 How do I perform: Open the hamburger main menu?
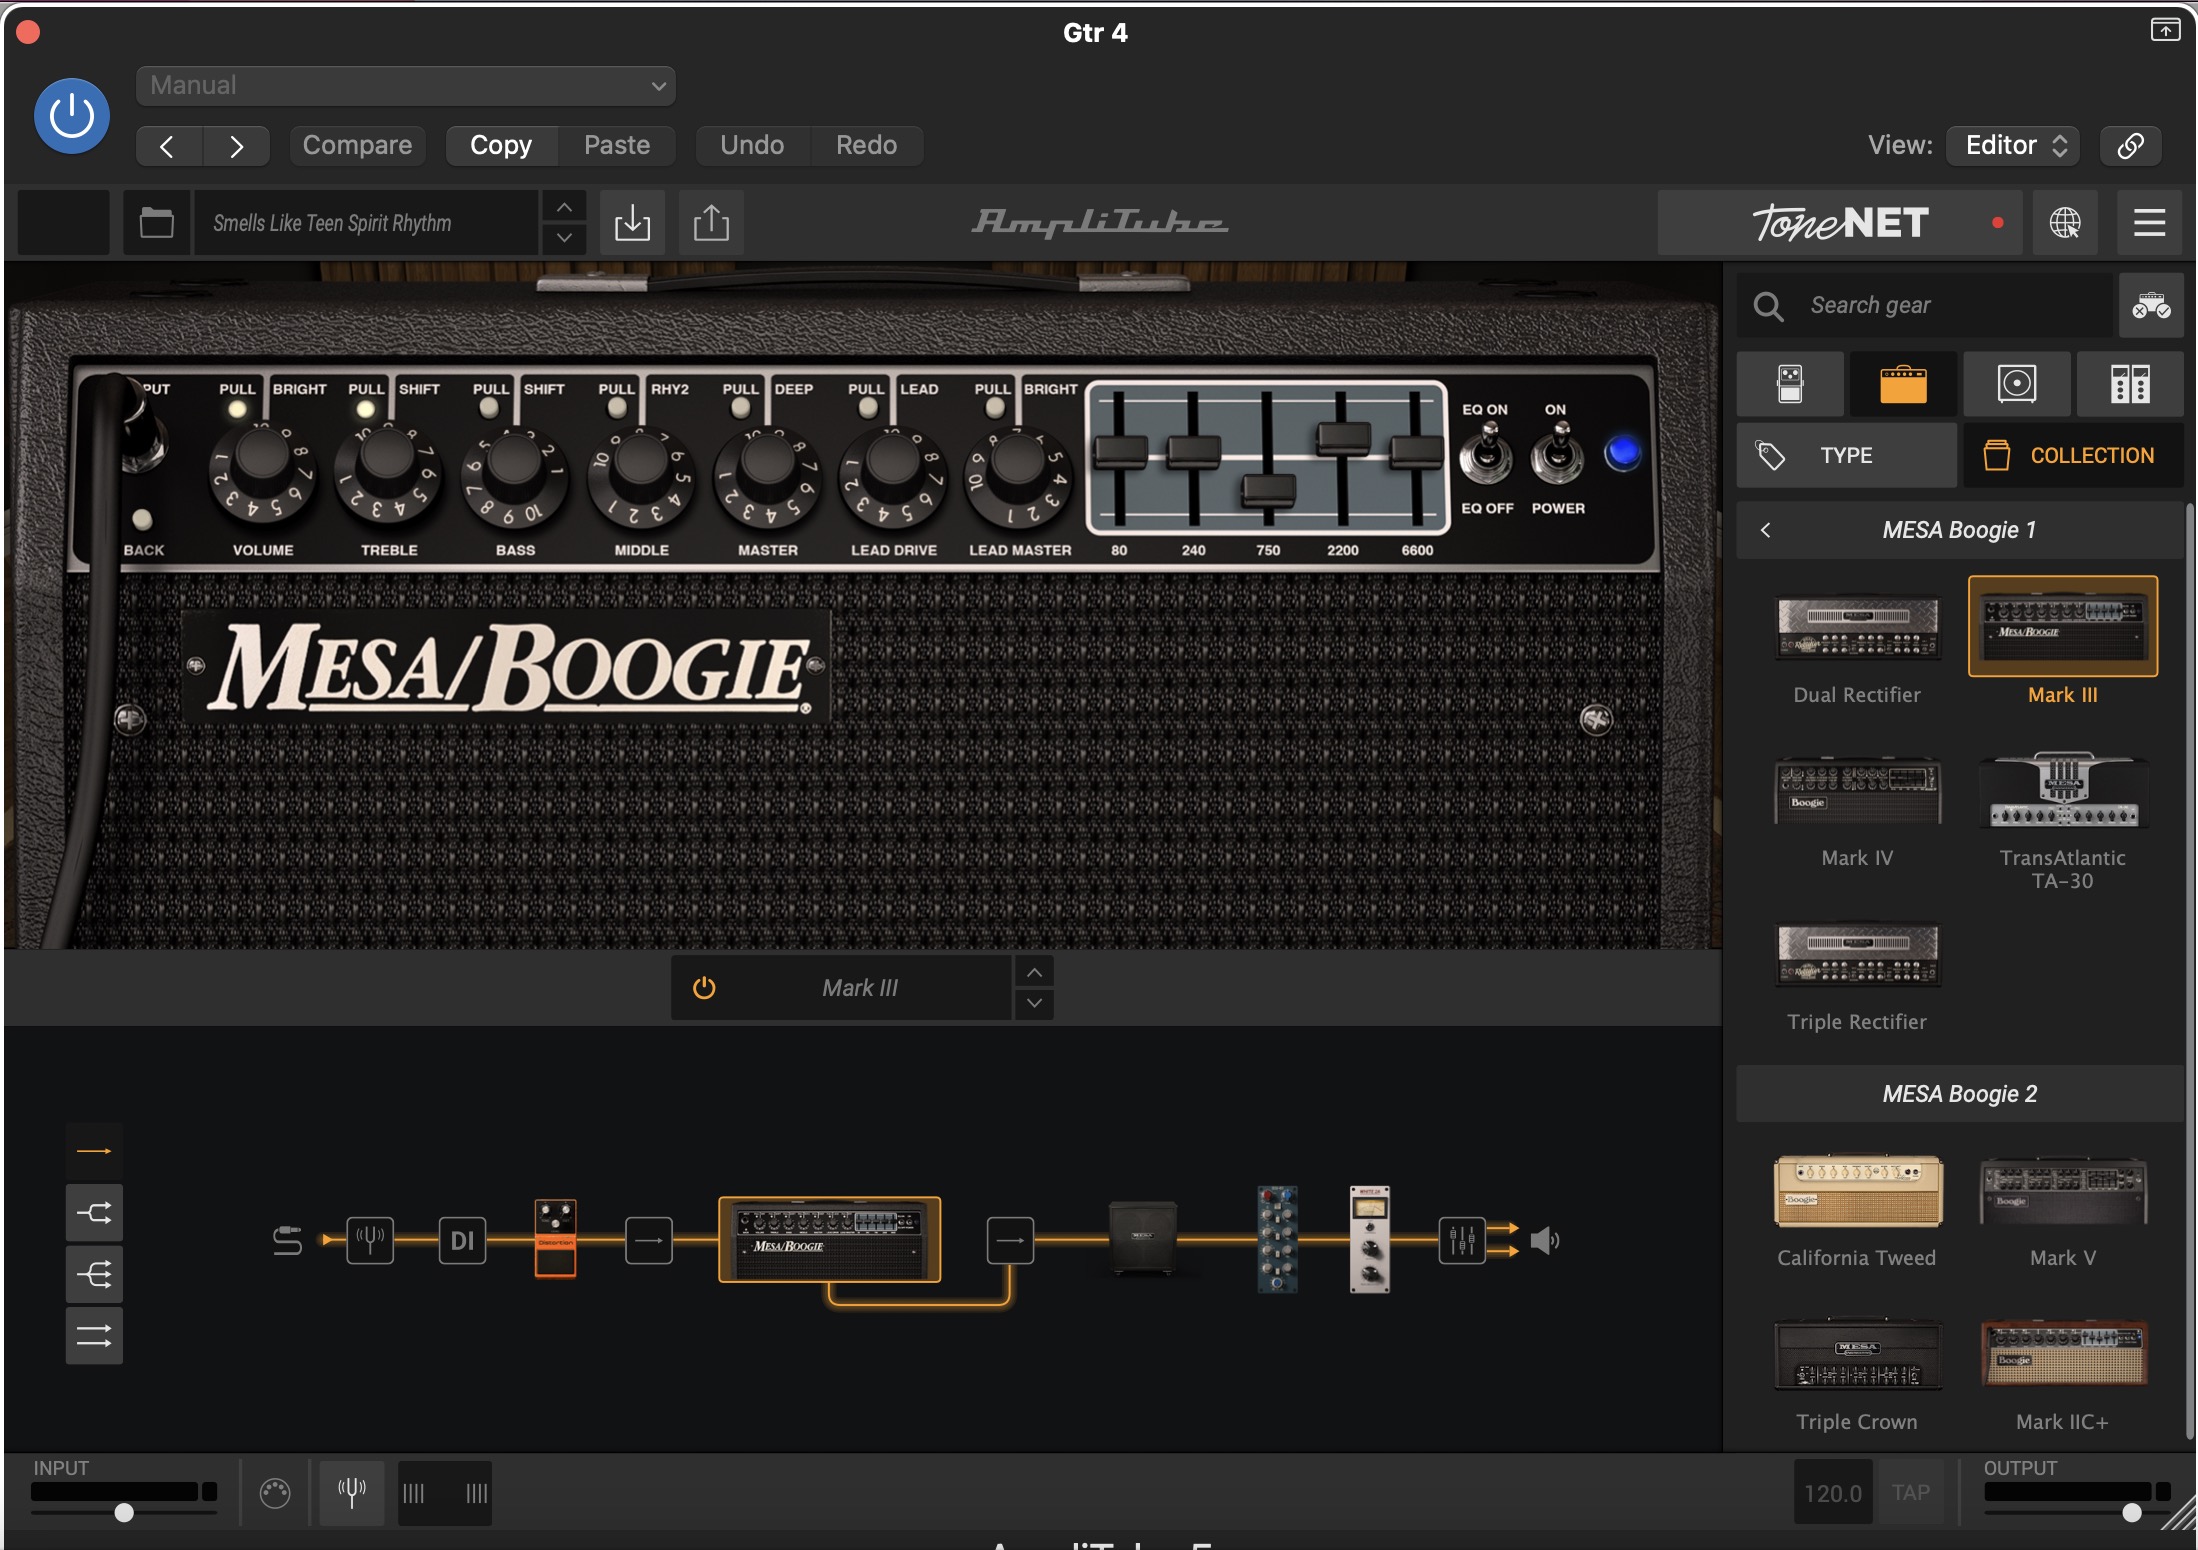pos(2149,222)
